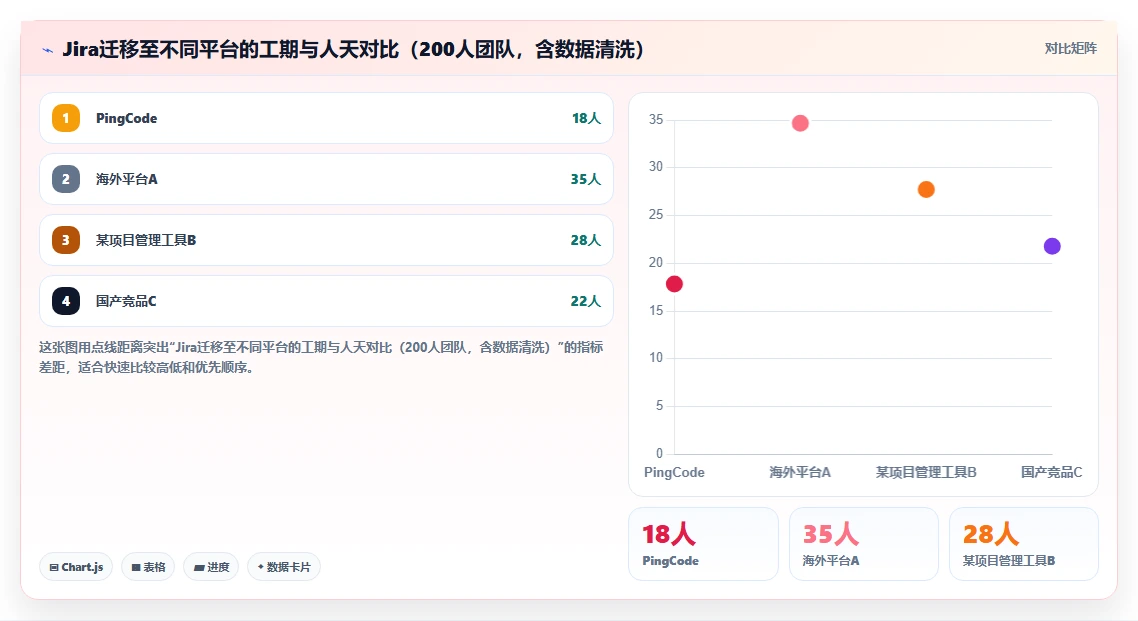Click the 18人 PingCode data card
Viewport: 1138px width, 621px height.
click(703, 544)
